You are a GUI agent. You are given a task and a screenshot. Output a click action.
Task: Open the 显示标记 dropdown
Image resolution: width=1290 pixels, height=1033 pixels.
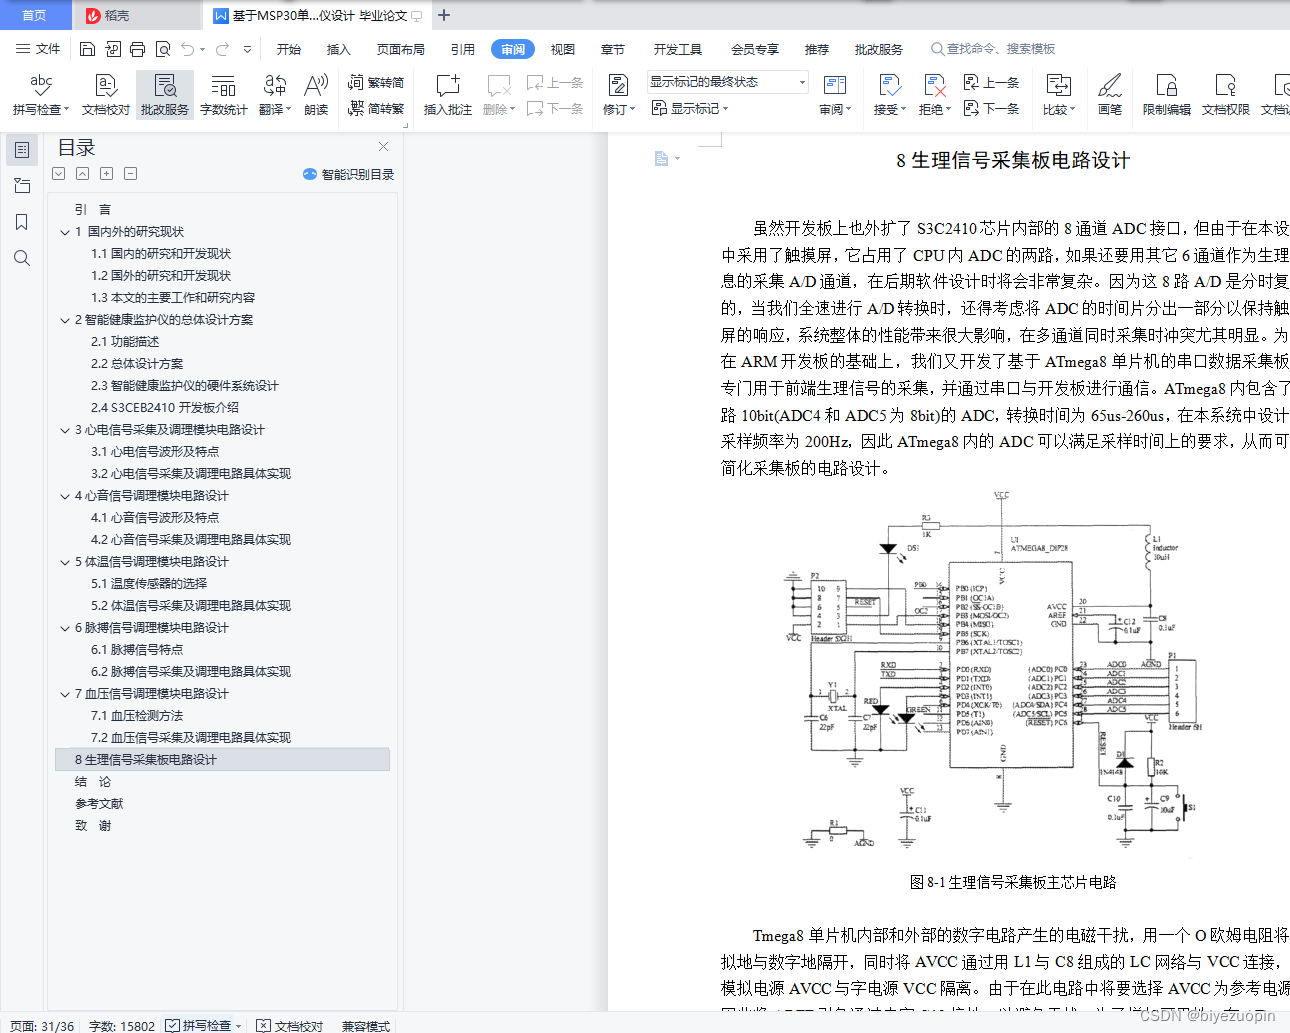click(x=690, y=108)
